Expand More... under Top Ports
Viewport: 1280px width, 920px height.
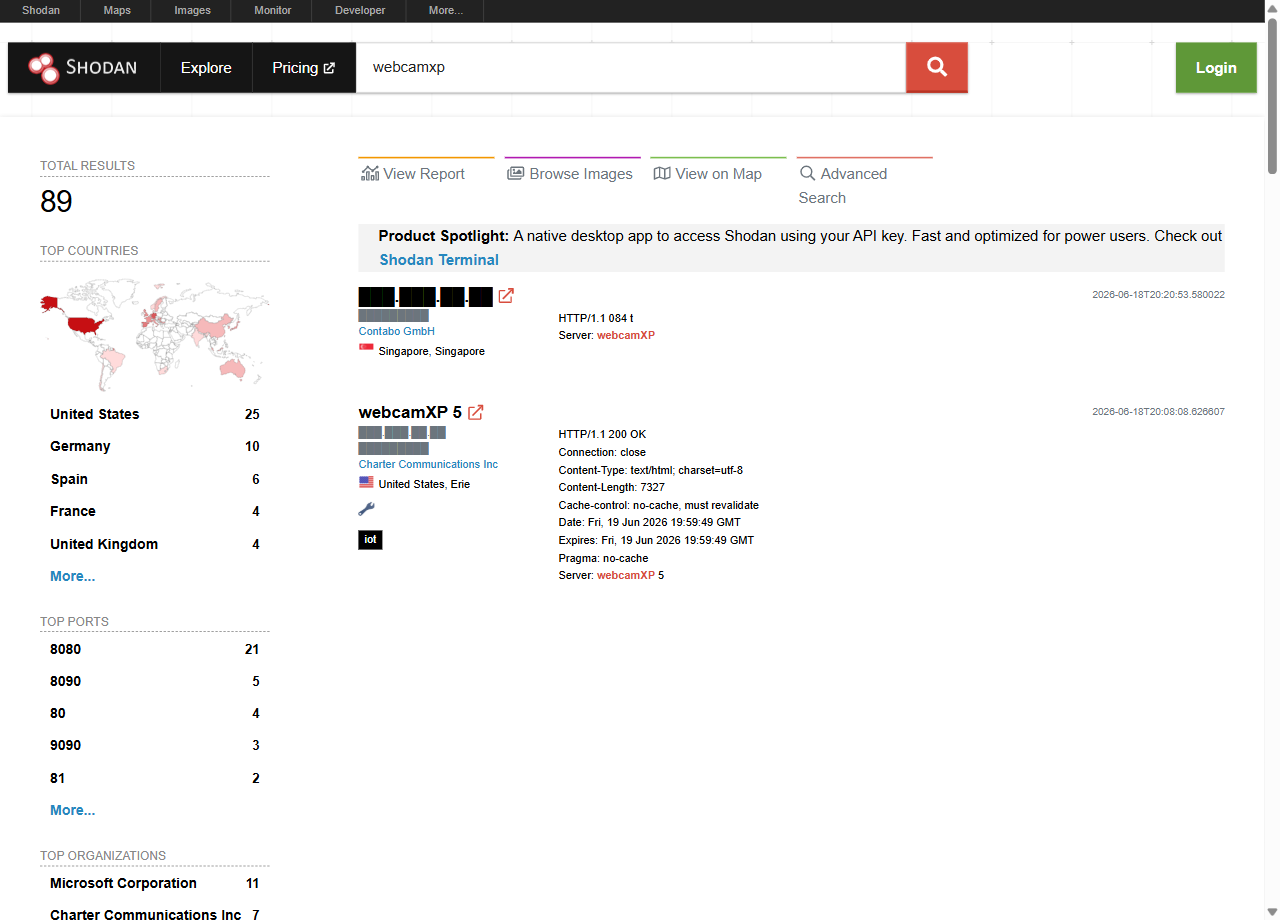pos(73,810)
